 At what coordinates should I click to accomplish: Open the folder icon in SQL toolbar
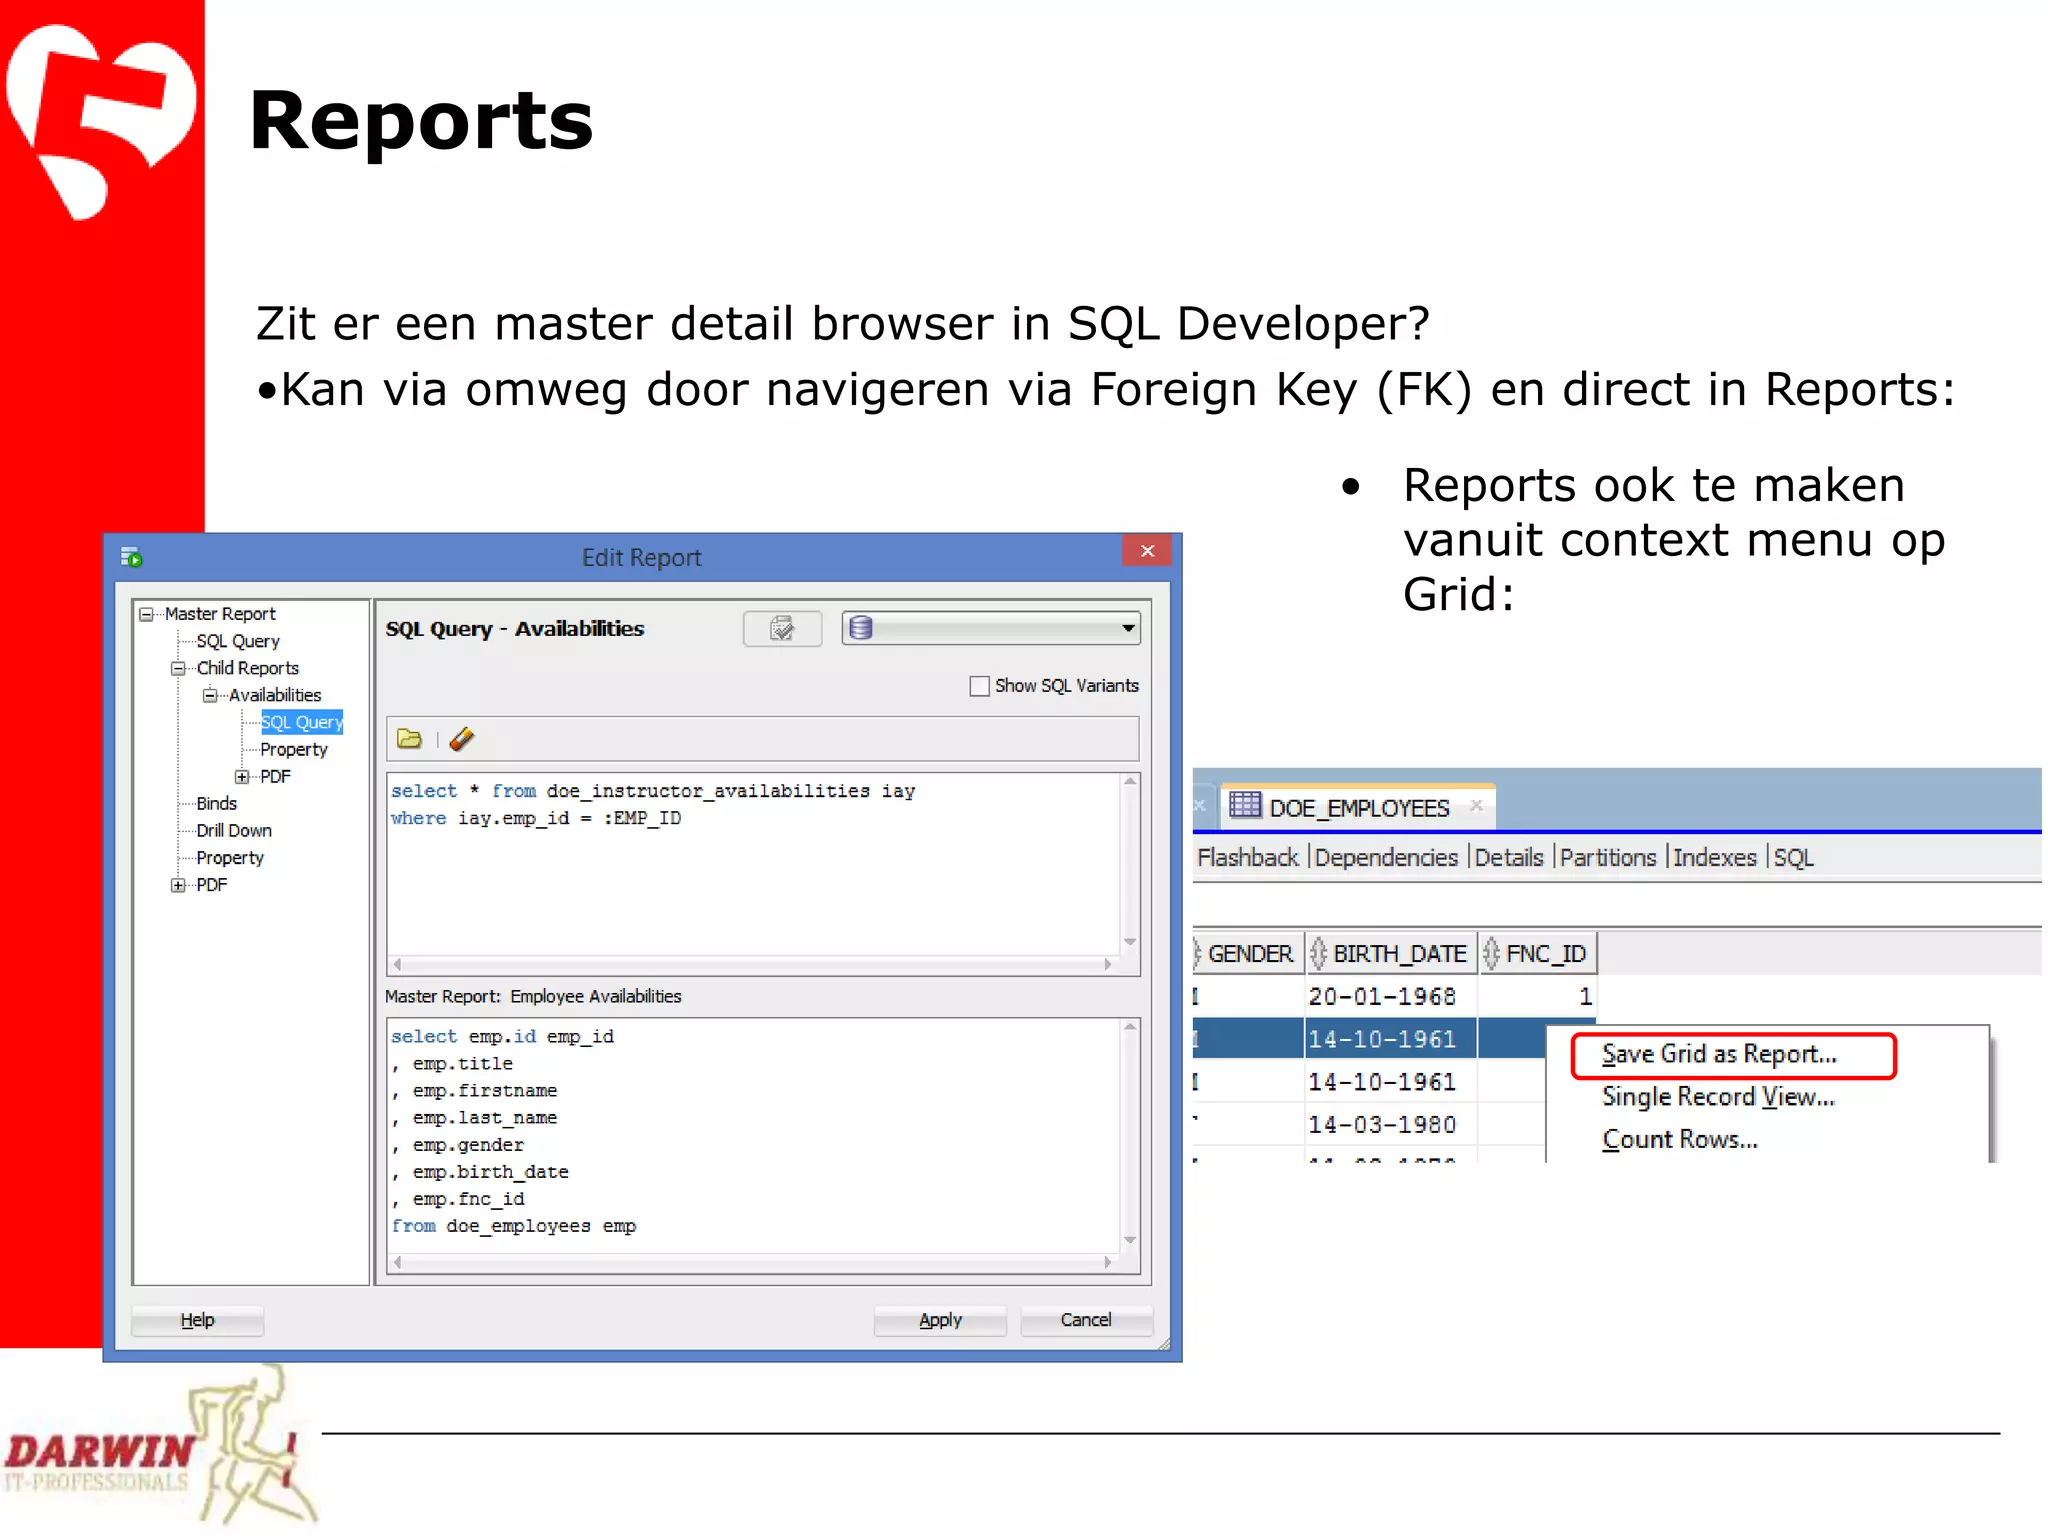point(409,739)
